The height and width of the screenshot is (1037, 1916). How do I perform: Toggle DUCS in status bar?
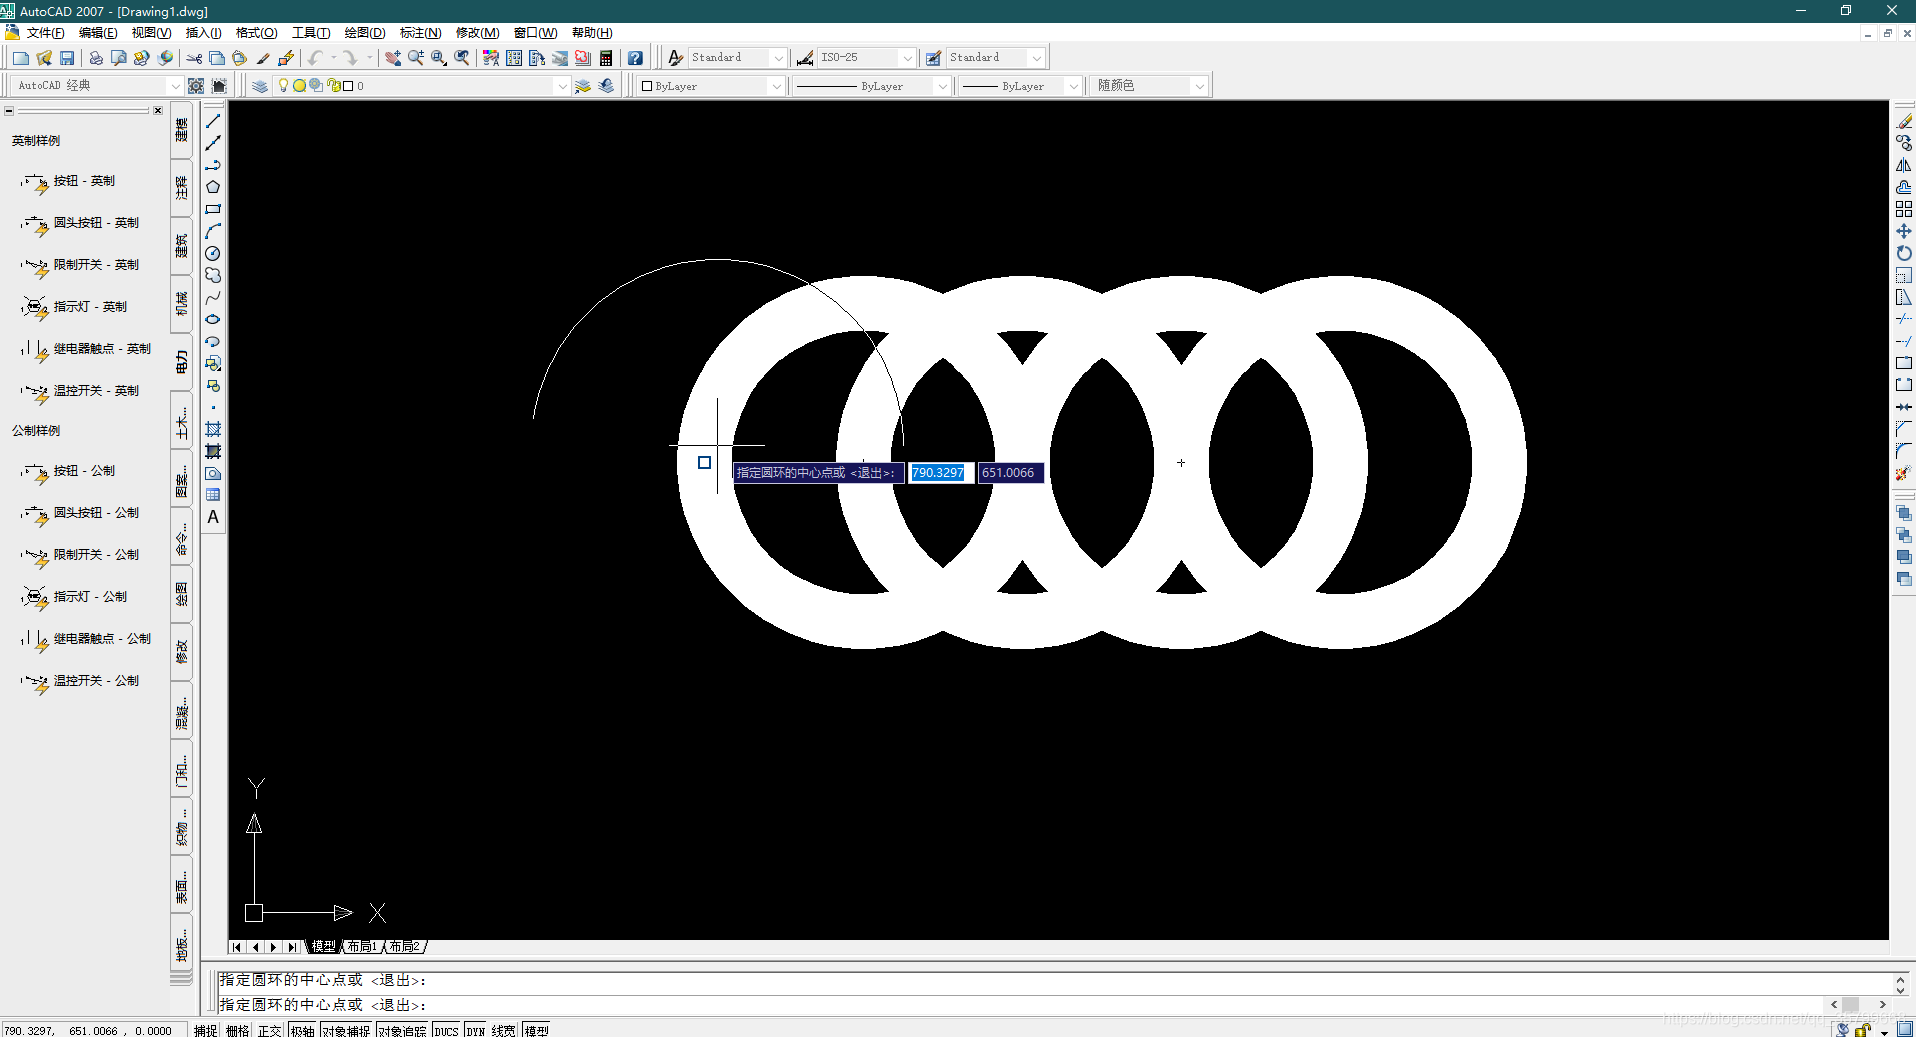click(x=447, y=1030)
